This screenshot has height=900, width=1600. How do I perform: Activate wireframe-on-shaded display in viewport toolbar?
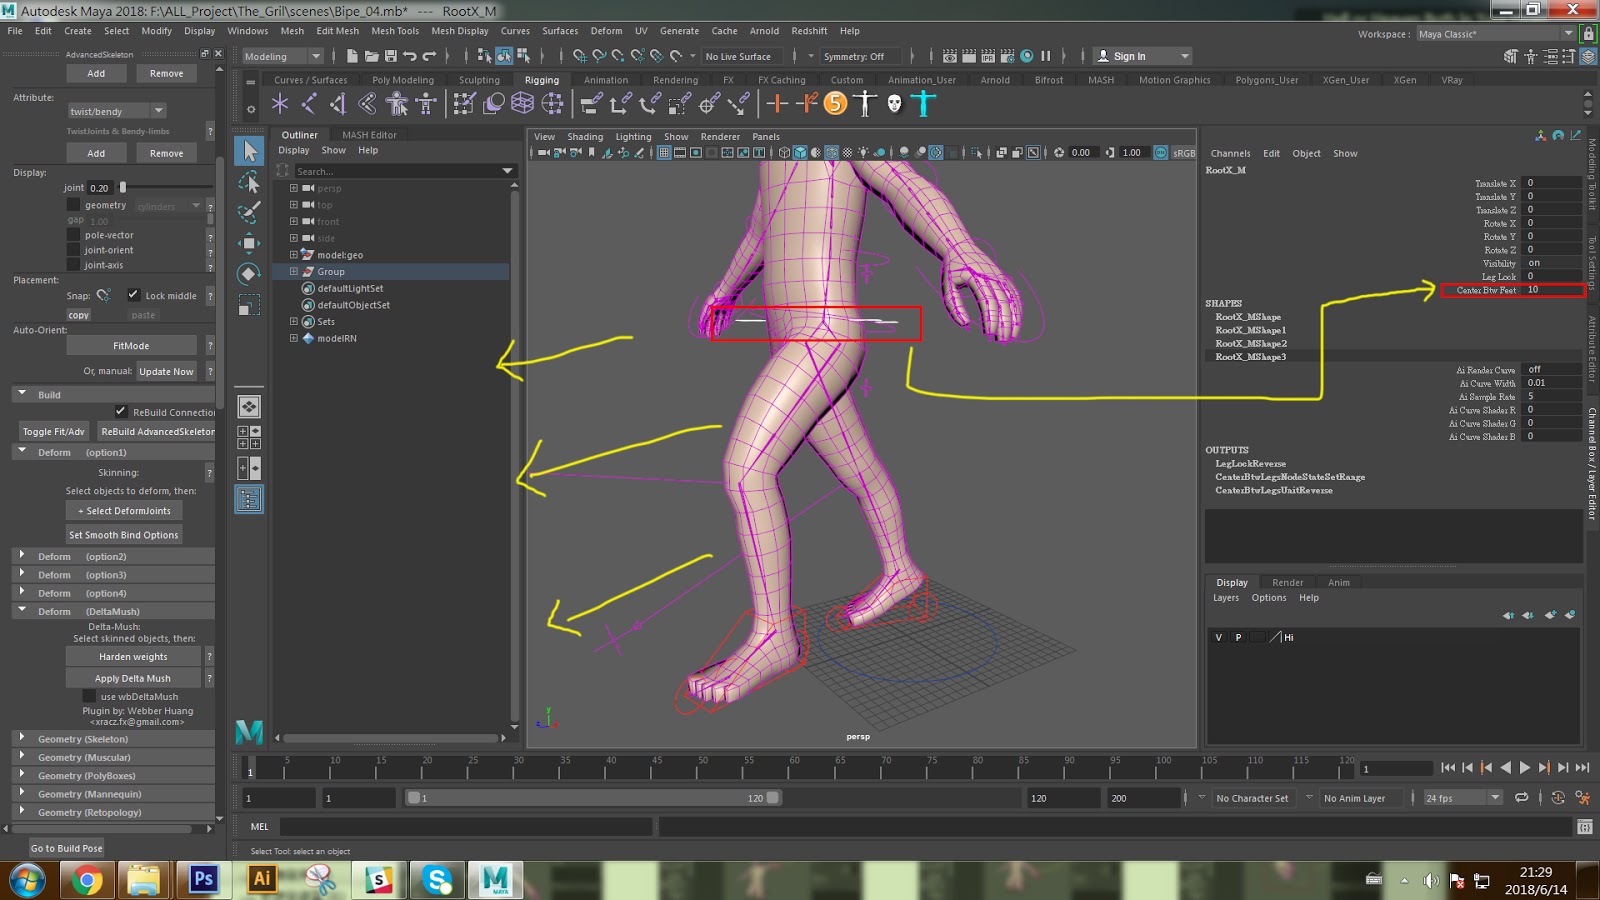point(832,152)
